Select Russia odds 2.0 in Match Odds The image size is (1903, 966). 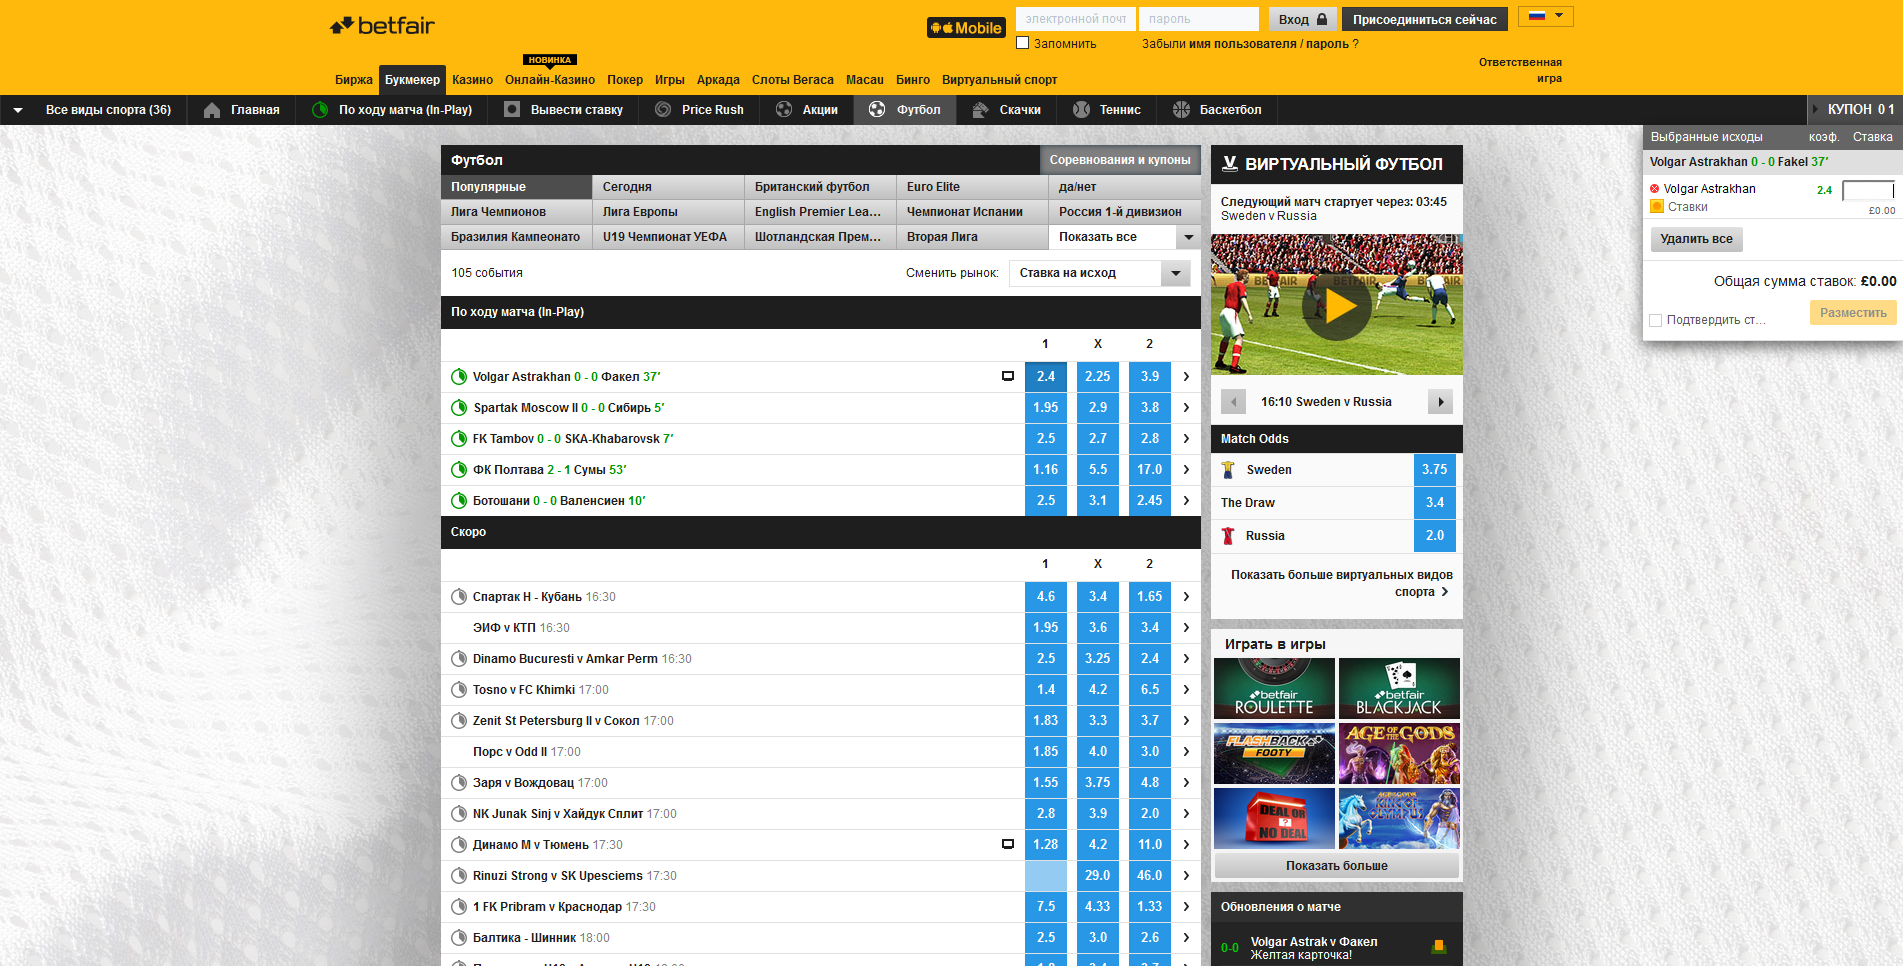point(1435,536)
